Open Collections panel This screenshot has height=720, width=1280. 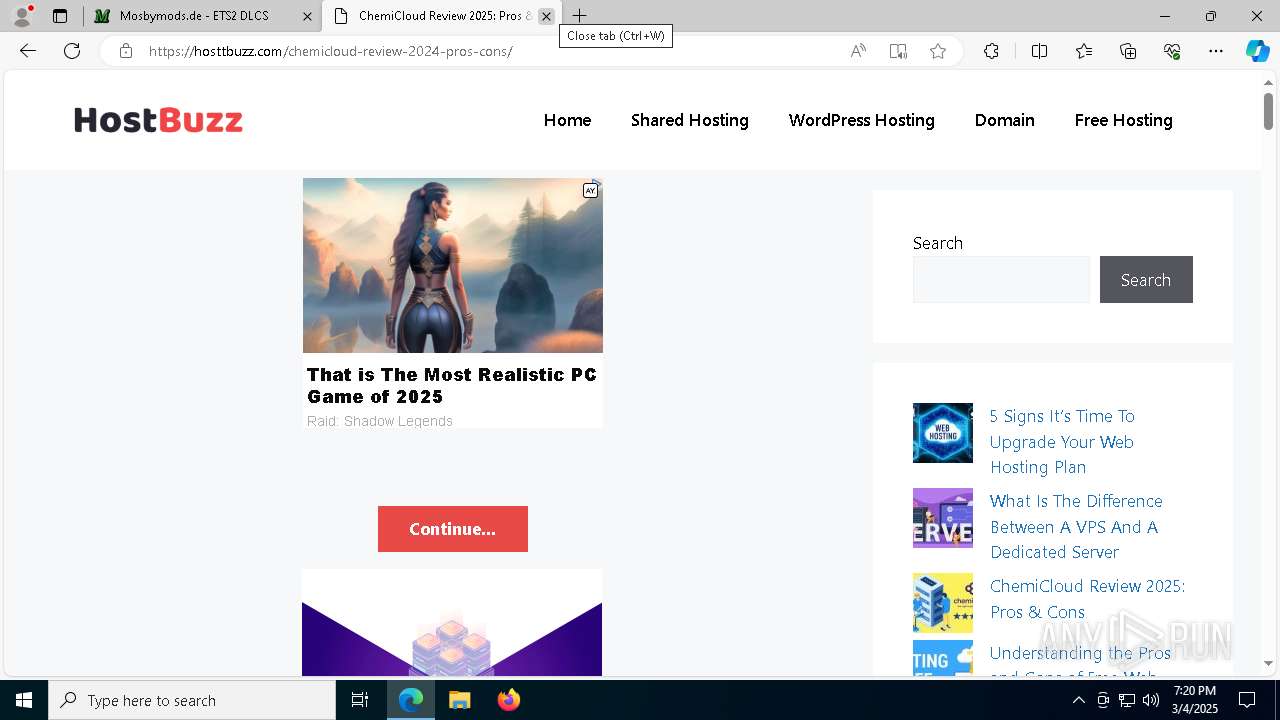point(1128,51)
